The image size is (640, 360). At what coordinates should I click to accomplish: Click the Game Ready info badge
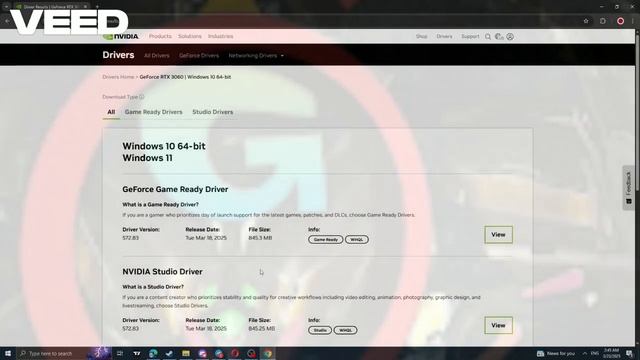click(325, 240)
